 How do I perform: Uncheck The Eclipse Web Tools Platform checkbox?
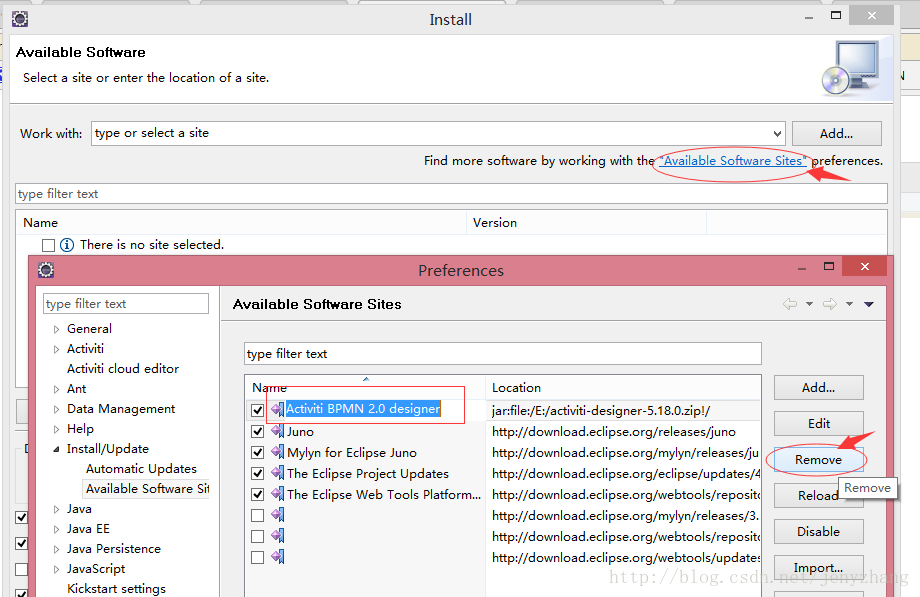click(257, 494)
